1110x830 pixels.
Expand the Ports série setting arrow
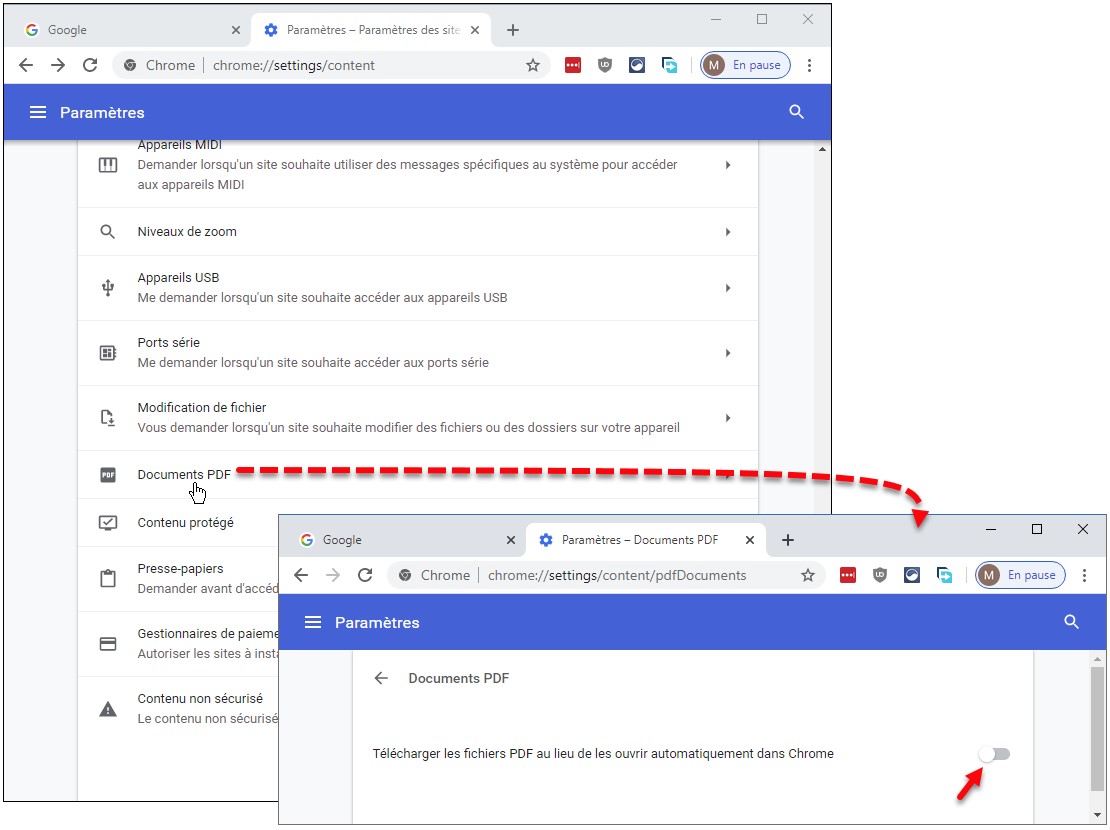tap(728, 353)
